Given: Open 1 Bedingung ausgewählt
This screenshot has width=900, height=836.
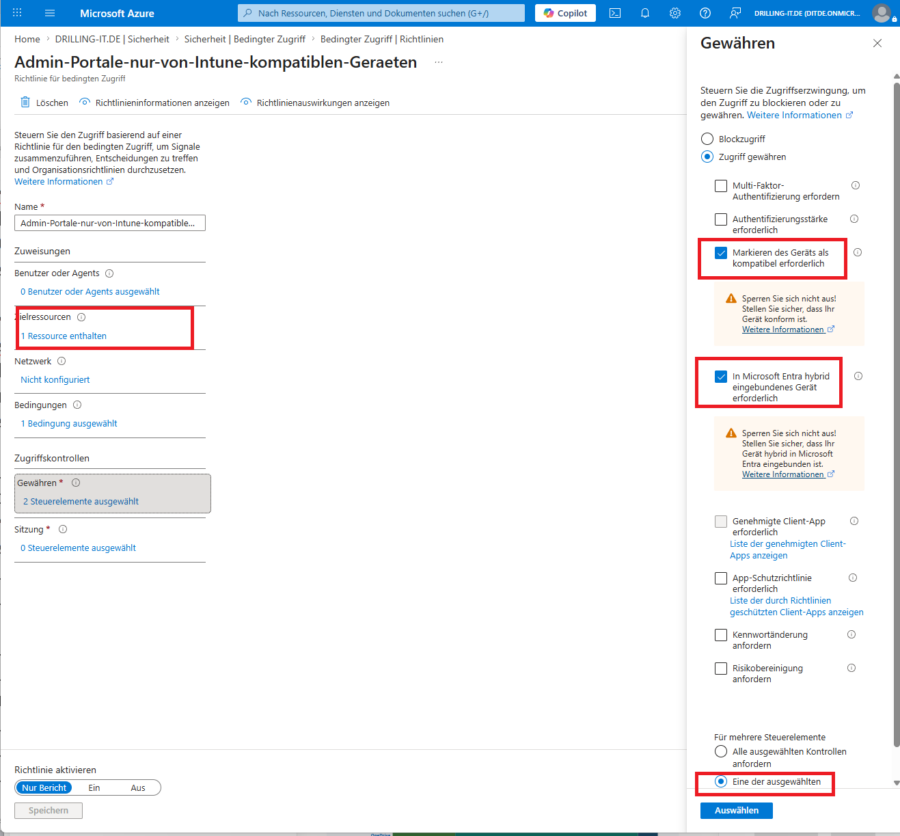Looking at the screenshot, I should point(69,423).
